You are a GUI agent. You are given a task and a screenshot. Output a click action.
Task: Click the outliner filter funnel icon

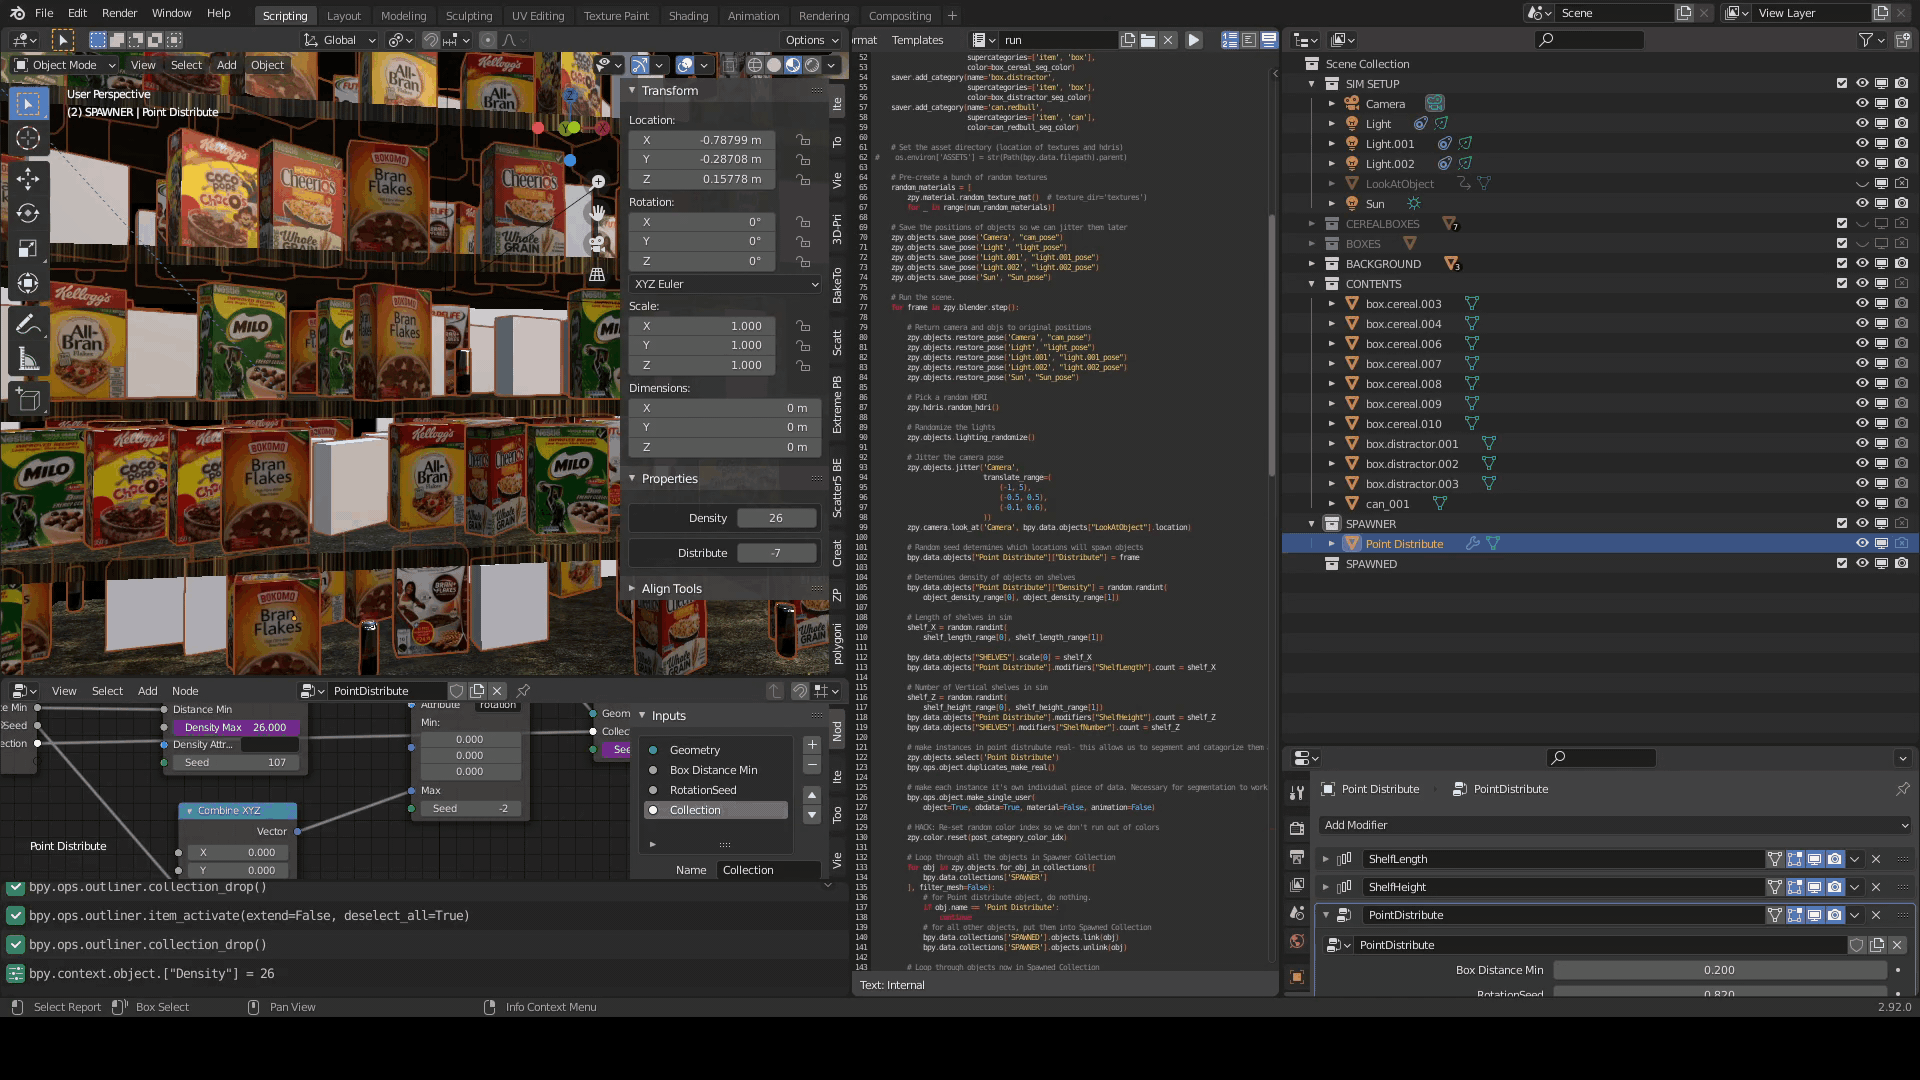[1866, 40]
